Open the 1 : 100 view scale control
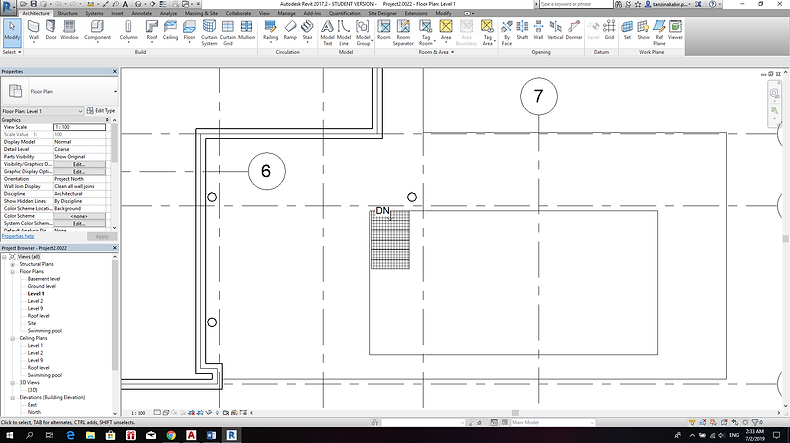 [x=138, y=413]
